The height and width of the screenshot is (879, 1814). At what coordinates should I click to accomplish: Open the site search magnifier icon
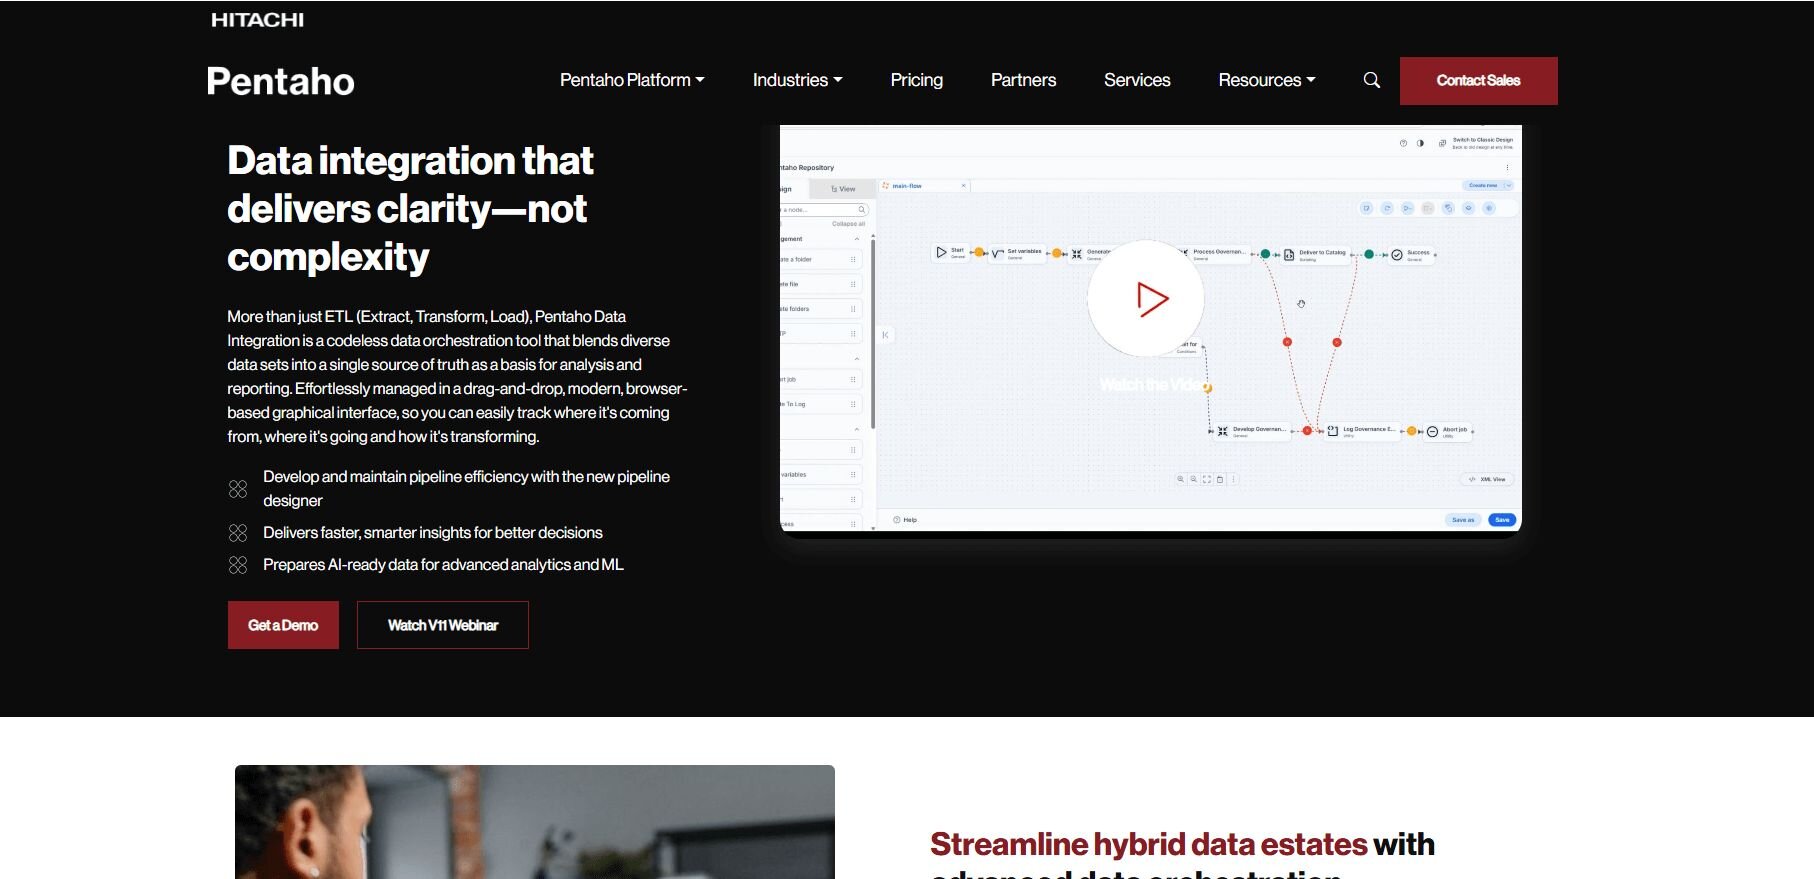pyautogui.click(x=1371, y=80)
